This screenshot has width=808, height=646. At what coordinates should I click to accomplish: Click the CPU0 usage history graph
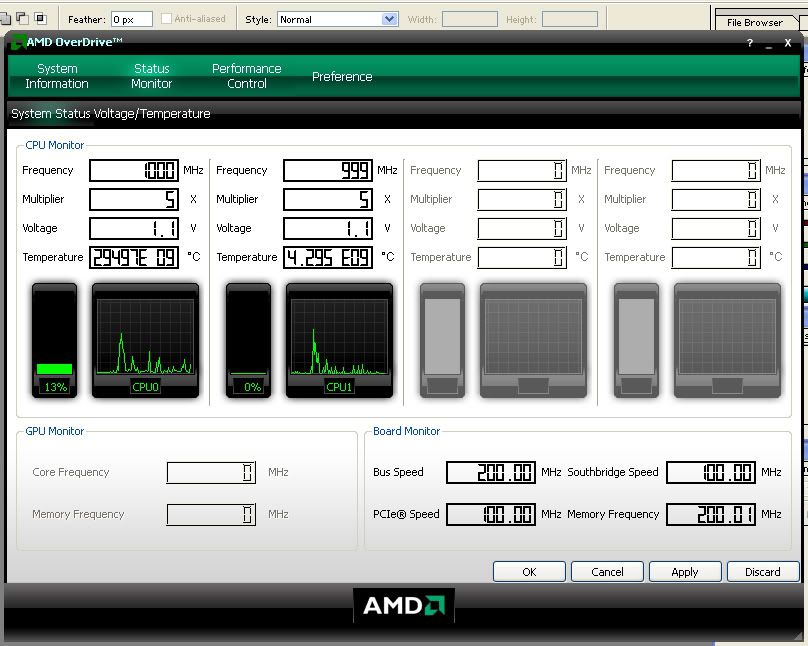(x=145, y=340)
